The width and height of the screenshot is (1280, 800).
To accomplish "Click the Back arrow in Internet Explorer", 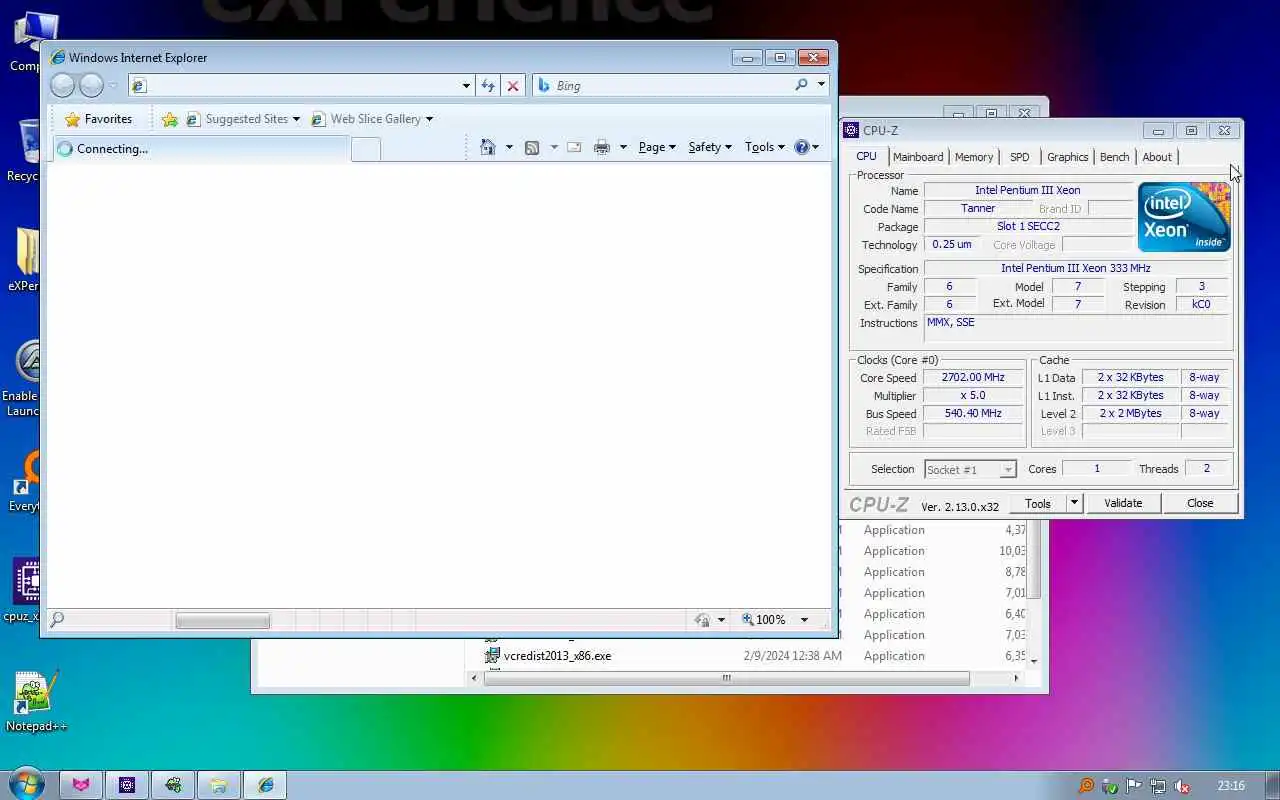I will coord(62,85).
